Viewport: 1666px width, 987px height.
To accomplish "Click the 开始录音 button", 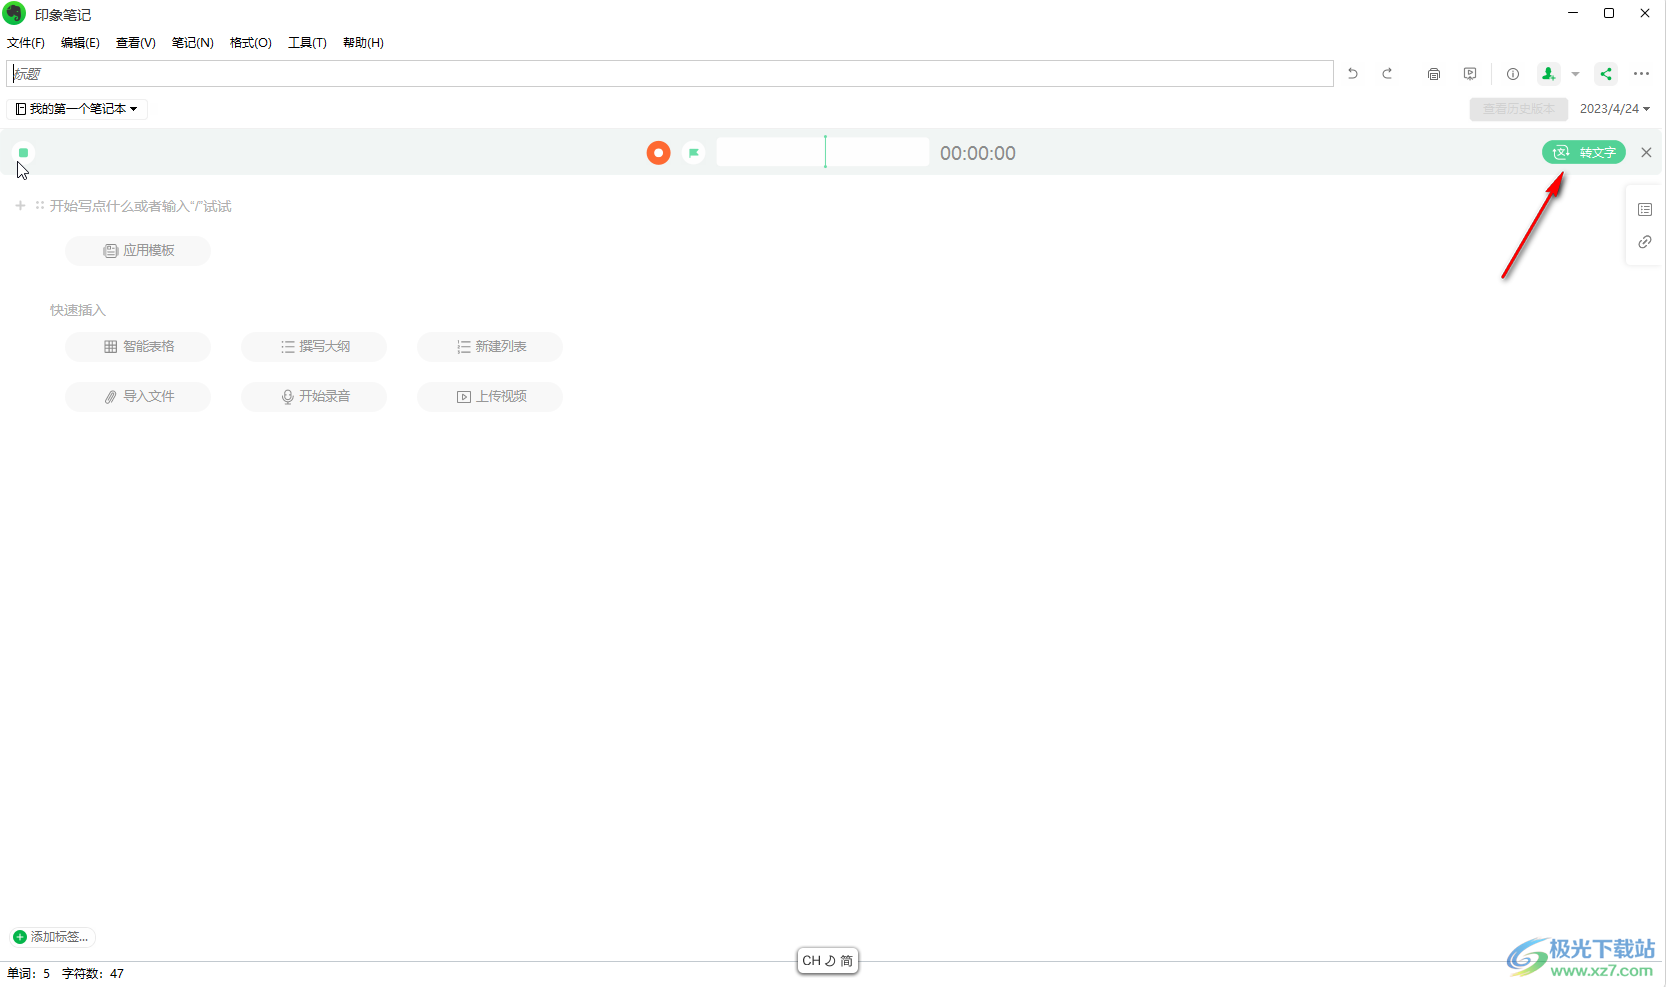I will (x=314, y=397).
